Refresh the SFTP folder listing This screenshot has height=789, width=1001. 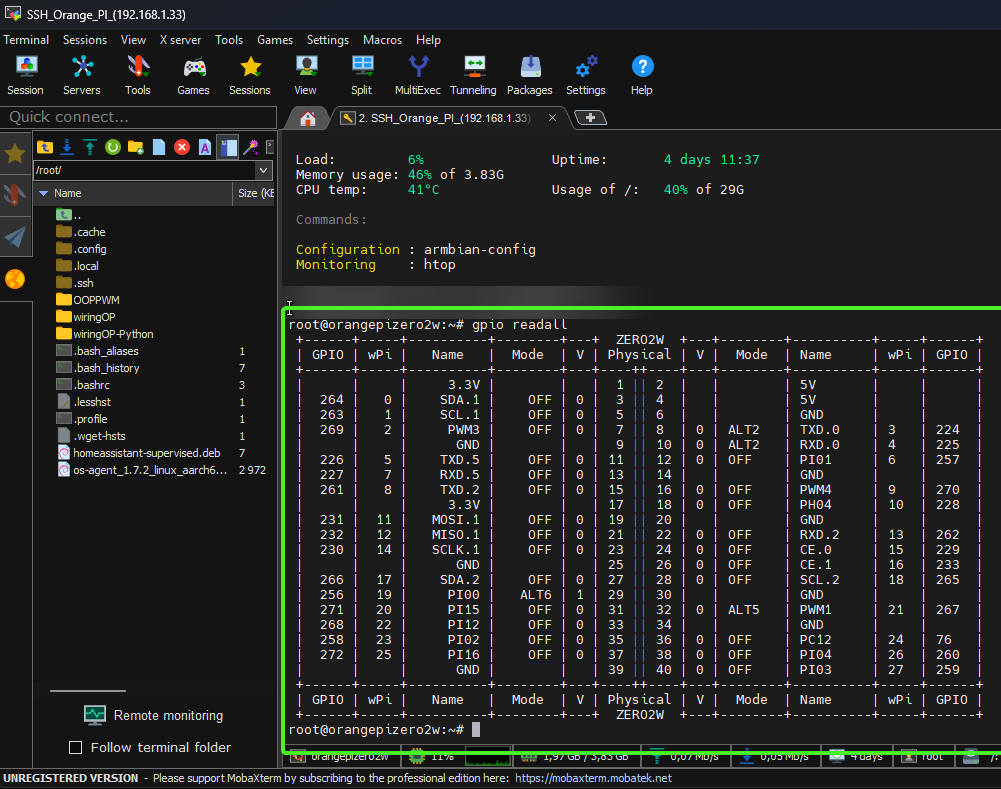pos(113,147)
